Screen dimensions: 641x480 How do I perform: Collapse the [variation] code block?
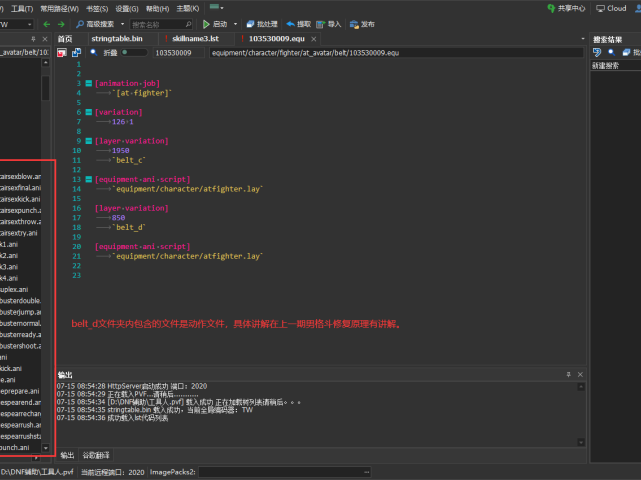tap(89, 112)
